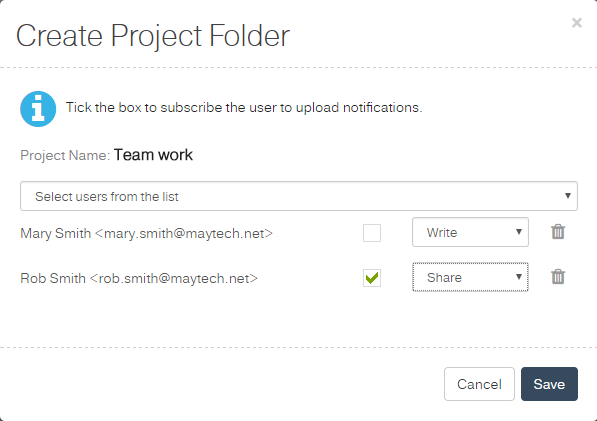Delete Rob Smith with the trash icon
Screen dimensions: 597x421
coord(558,277)
